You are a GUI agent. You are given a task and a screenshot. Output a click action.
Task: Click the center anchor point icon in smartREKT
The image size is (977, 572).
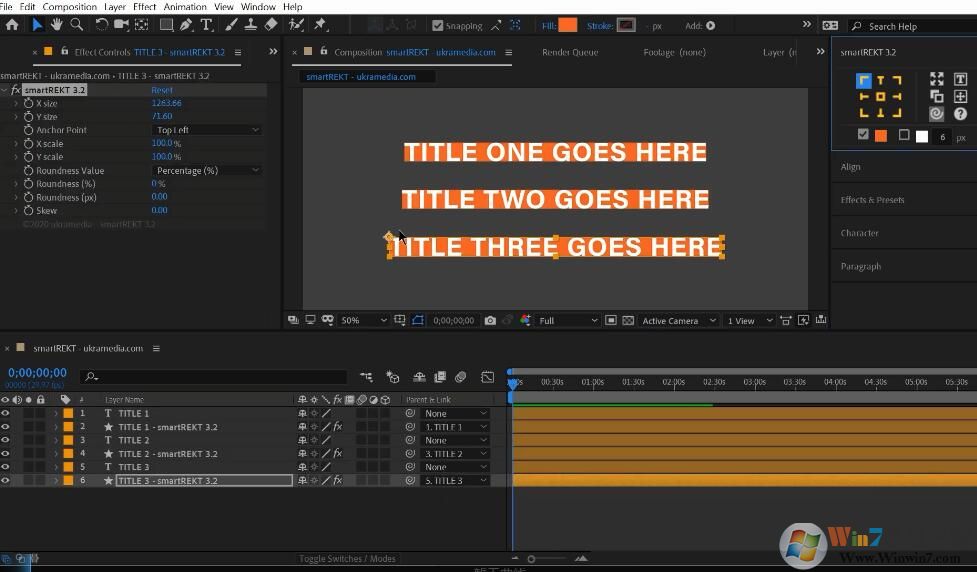pyautogui.click(x=880, y=97)
